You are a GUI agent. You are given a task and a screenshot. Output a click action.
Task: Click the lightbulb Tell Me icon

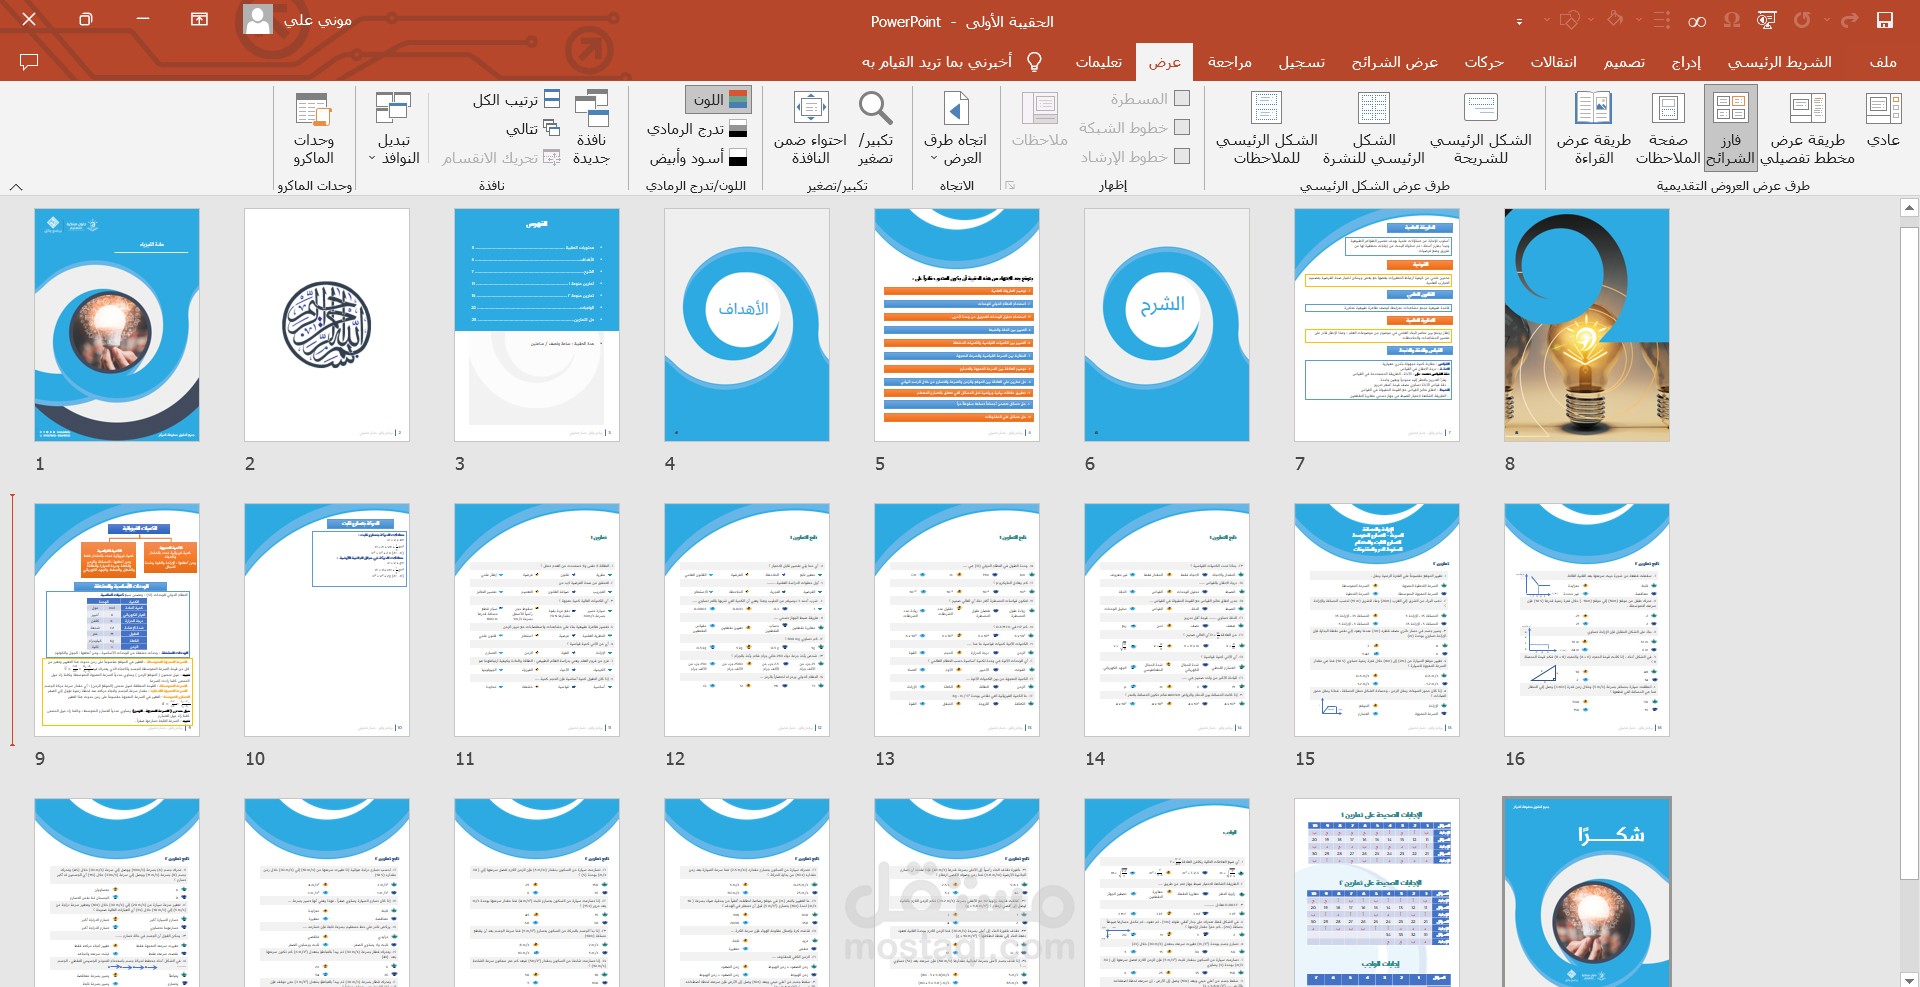point(1035,62)
